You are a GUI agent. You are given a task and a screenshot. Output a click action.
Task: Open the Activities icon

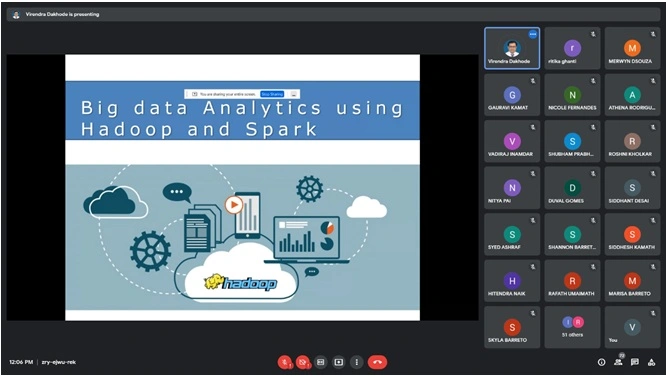[x=651, y=362]
